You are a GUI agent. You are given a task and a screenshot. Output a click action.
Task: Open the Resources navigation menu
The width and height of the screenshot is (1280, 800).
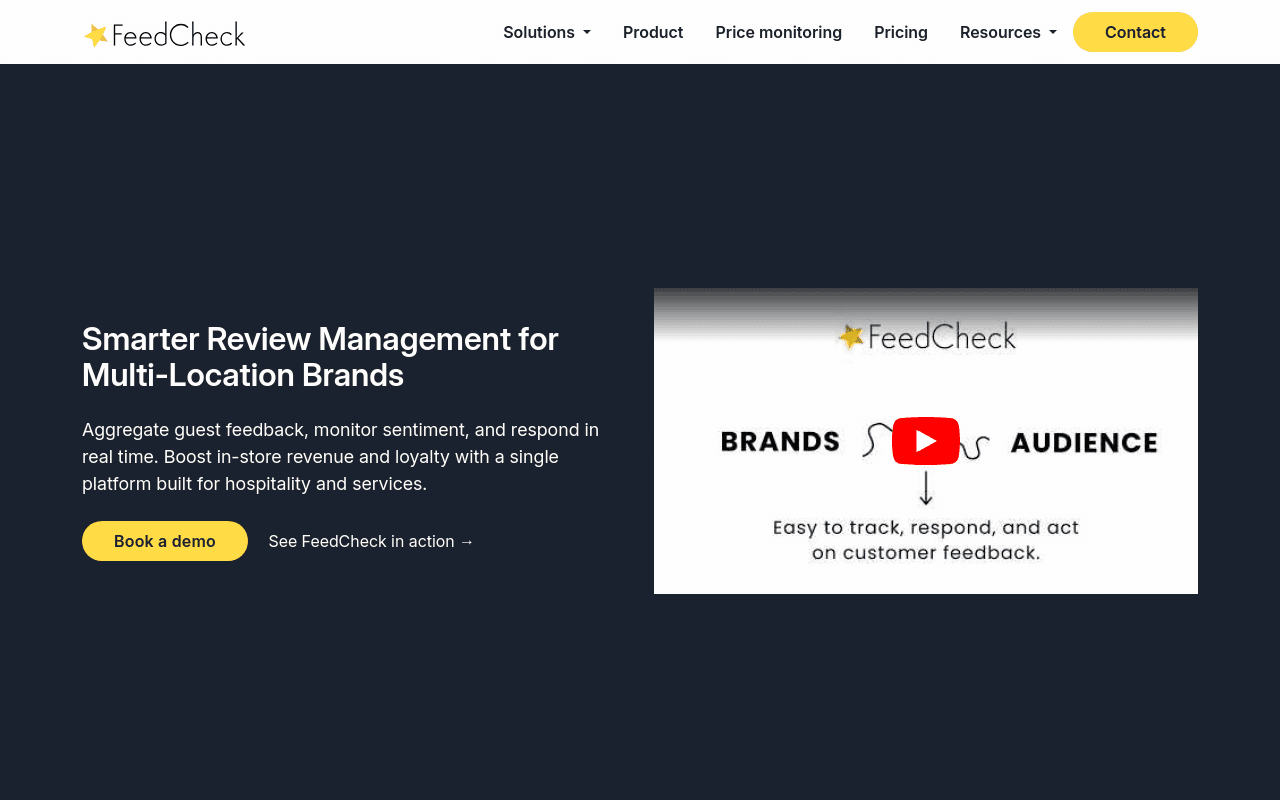click(1008, 32)
